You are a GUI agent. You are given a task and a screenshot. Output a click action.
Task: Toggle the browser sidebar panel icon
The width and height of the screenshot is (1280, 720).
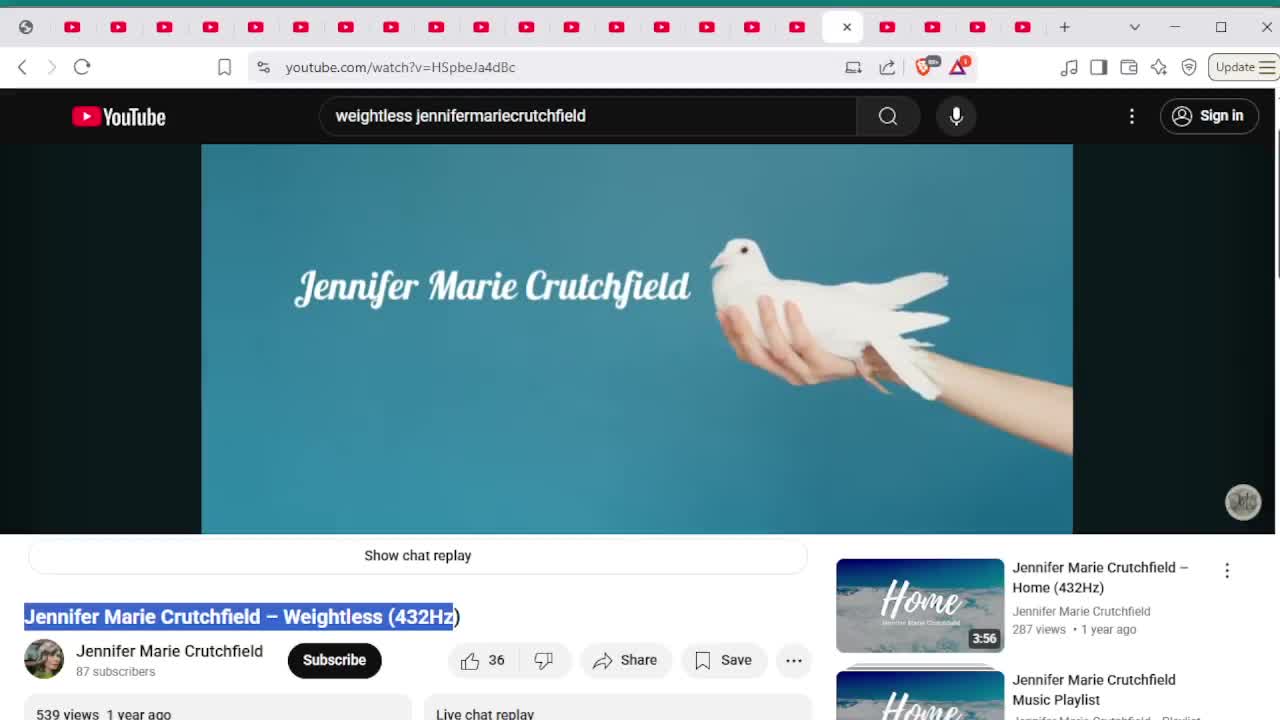click(x=1098, y=67)
